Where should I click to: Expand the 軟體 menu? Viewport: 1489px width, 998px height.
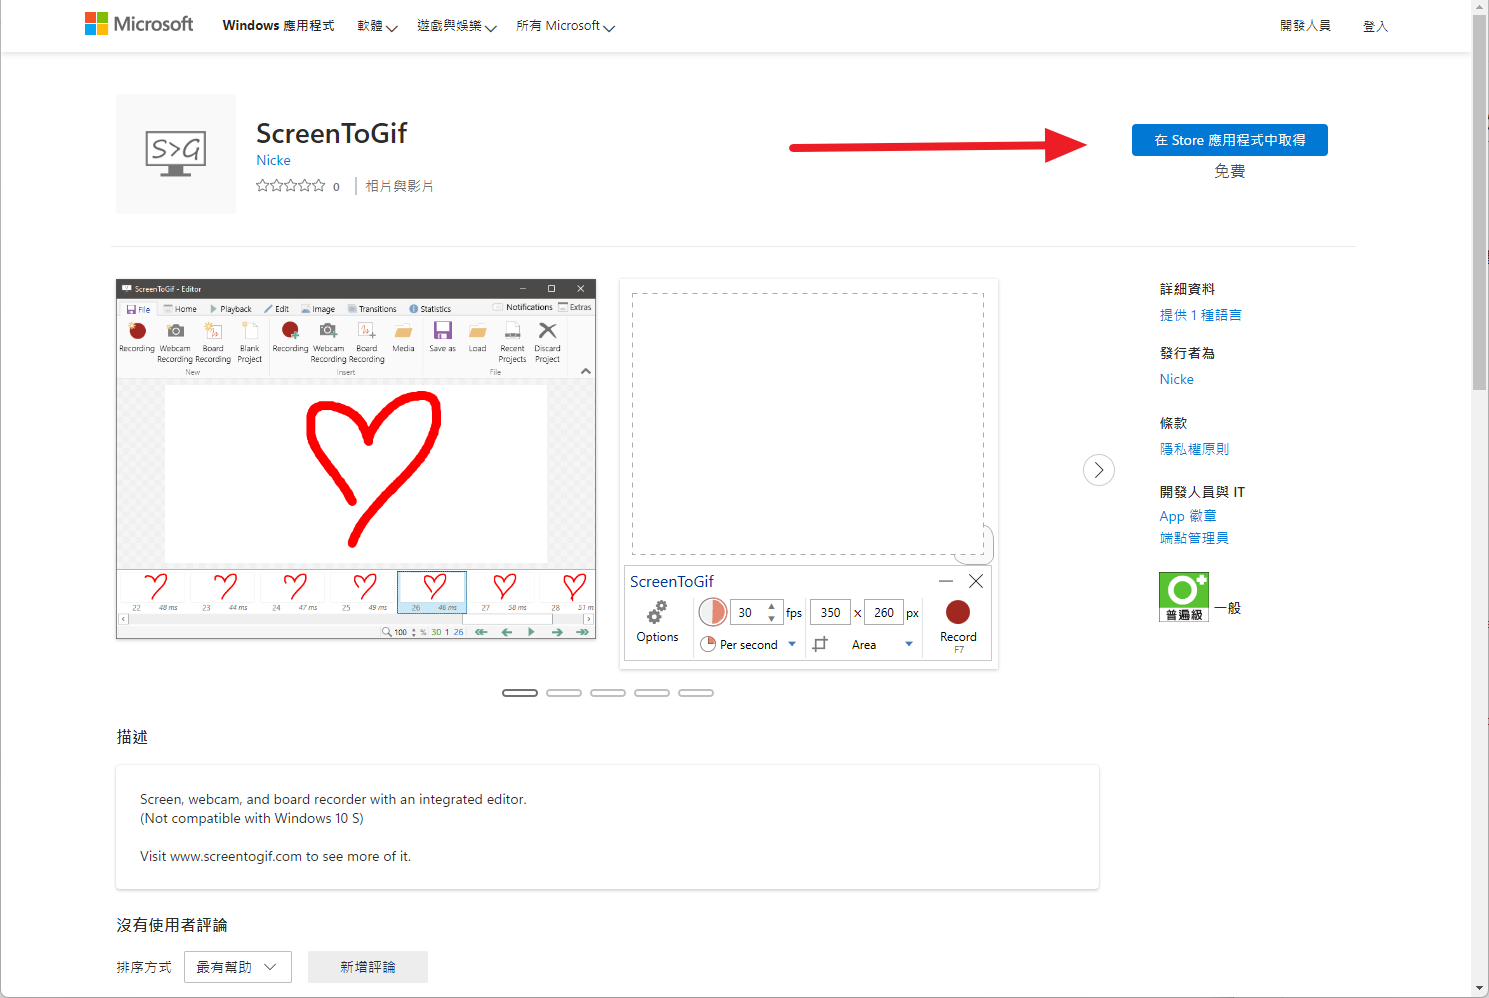pyautogui.click(x=377, y=26)
